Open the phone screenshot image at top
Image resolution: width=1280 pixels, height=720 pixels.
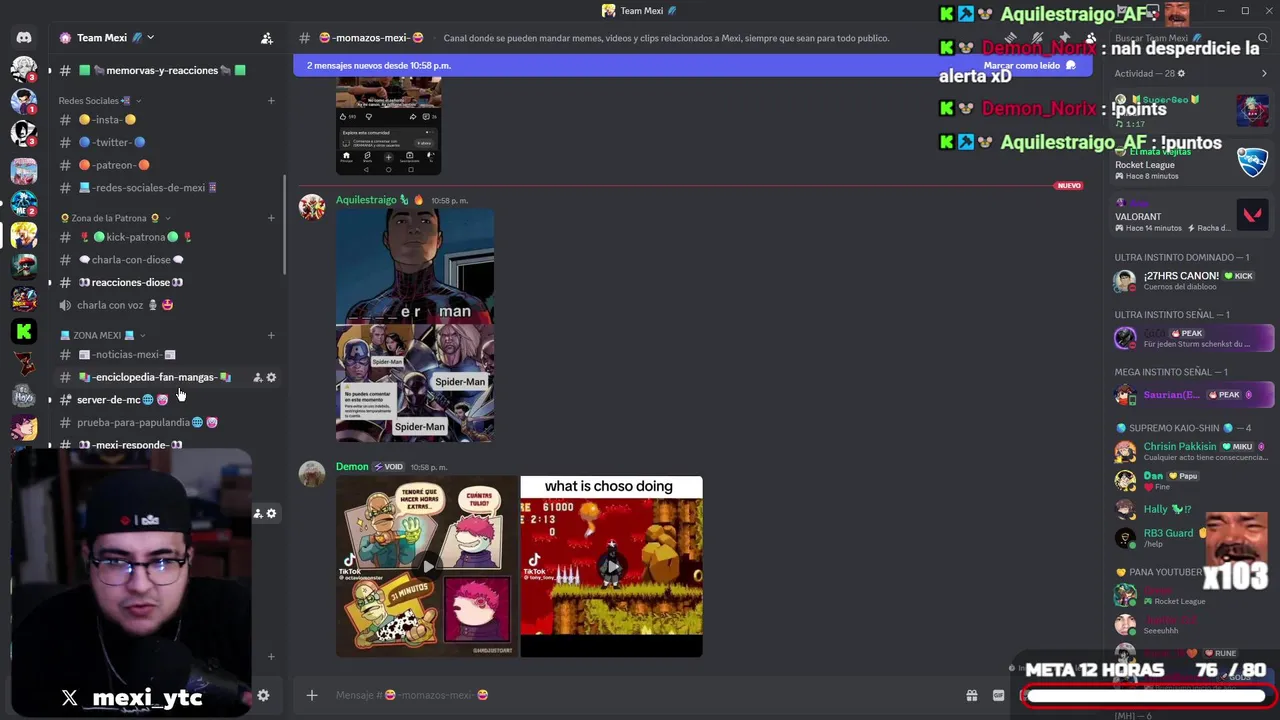coord(388,126)
